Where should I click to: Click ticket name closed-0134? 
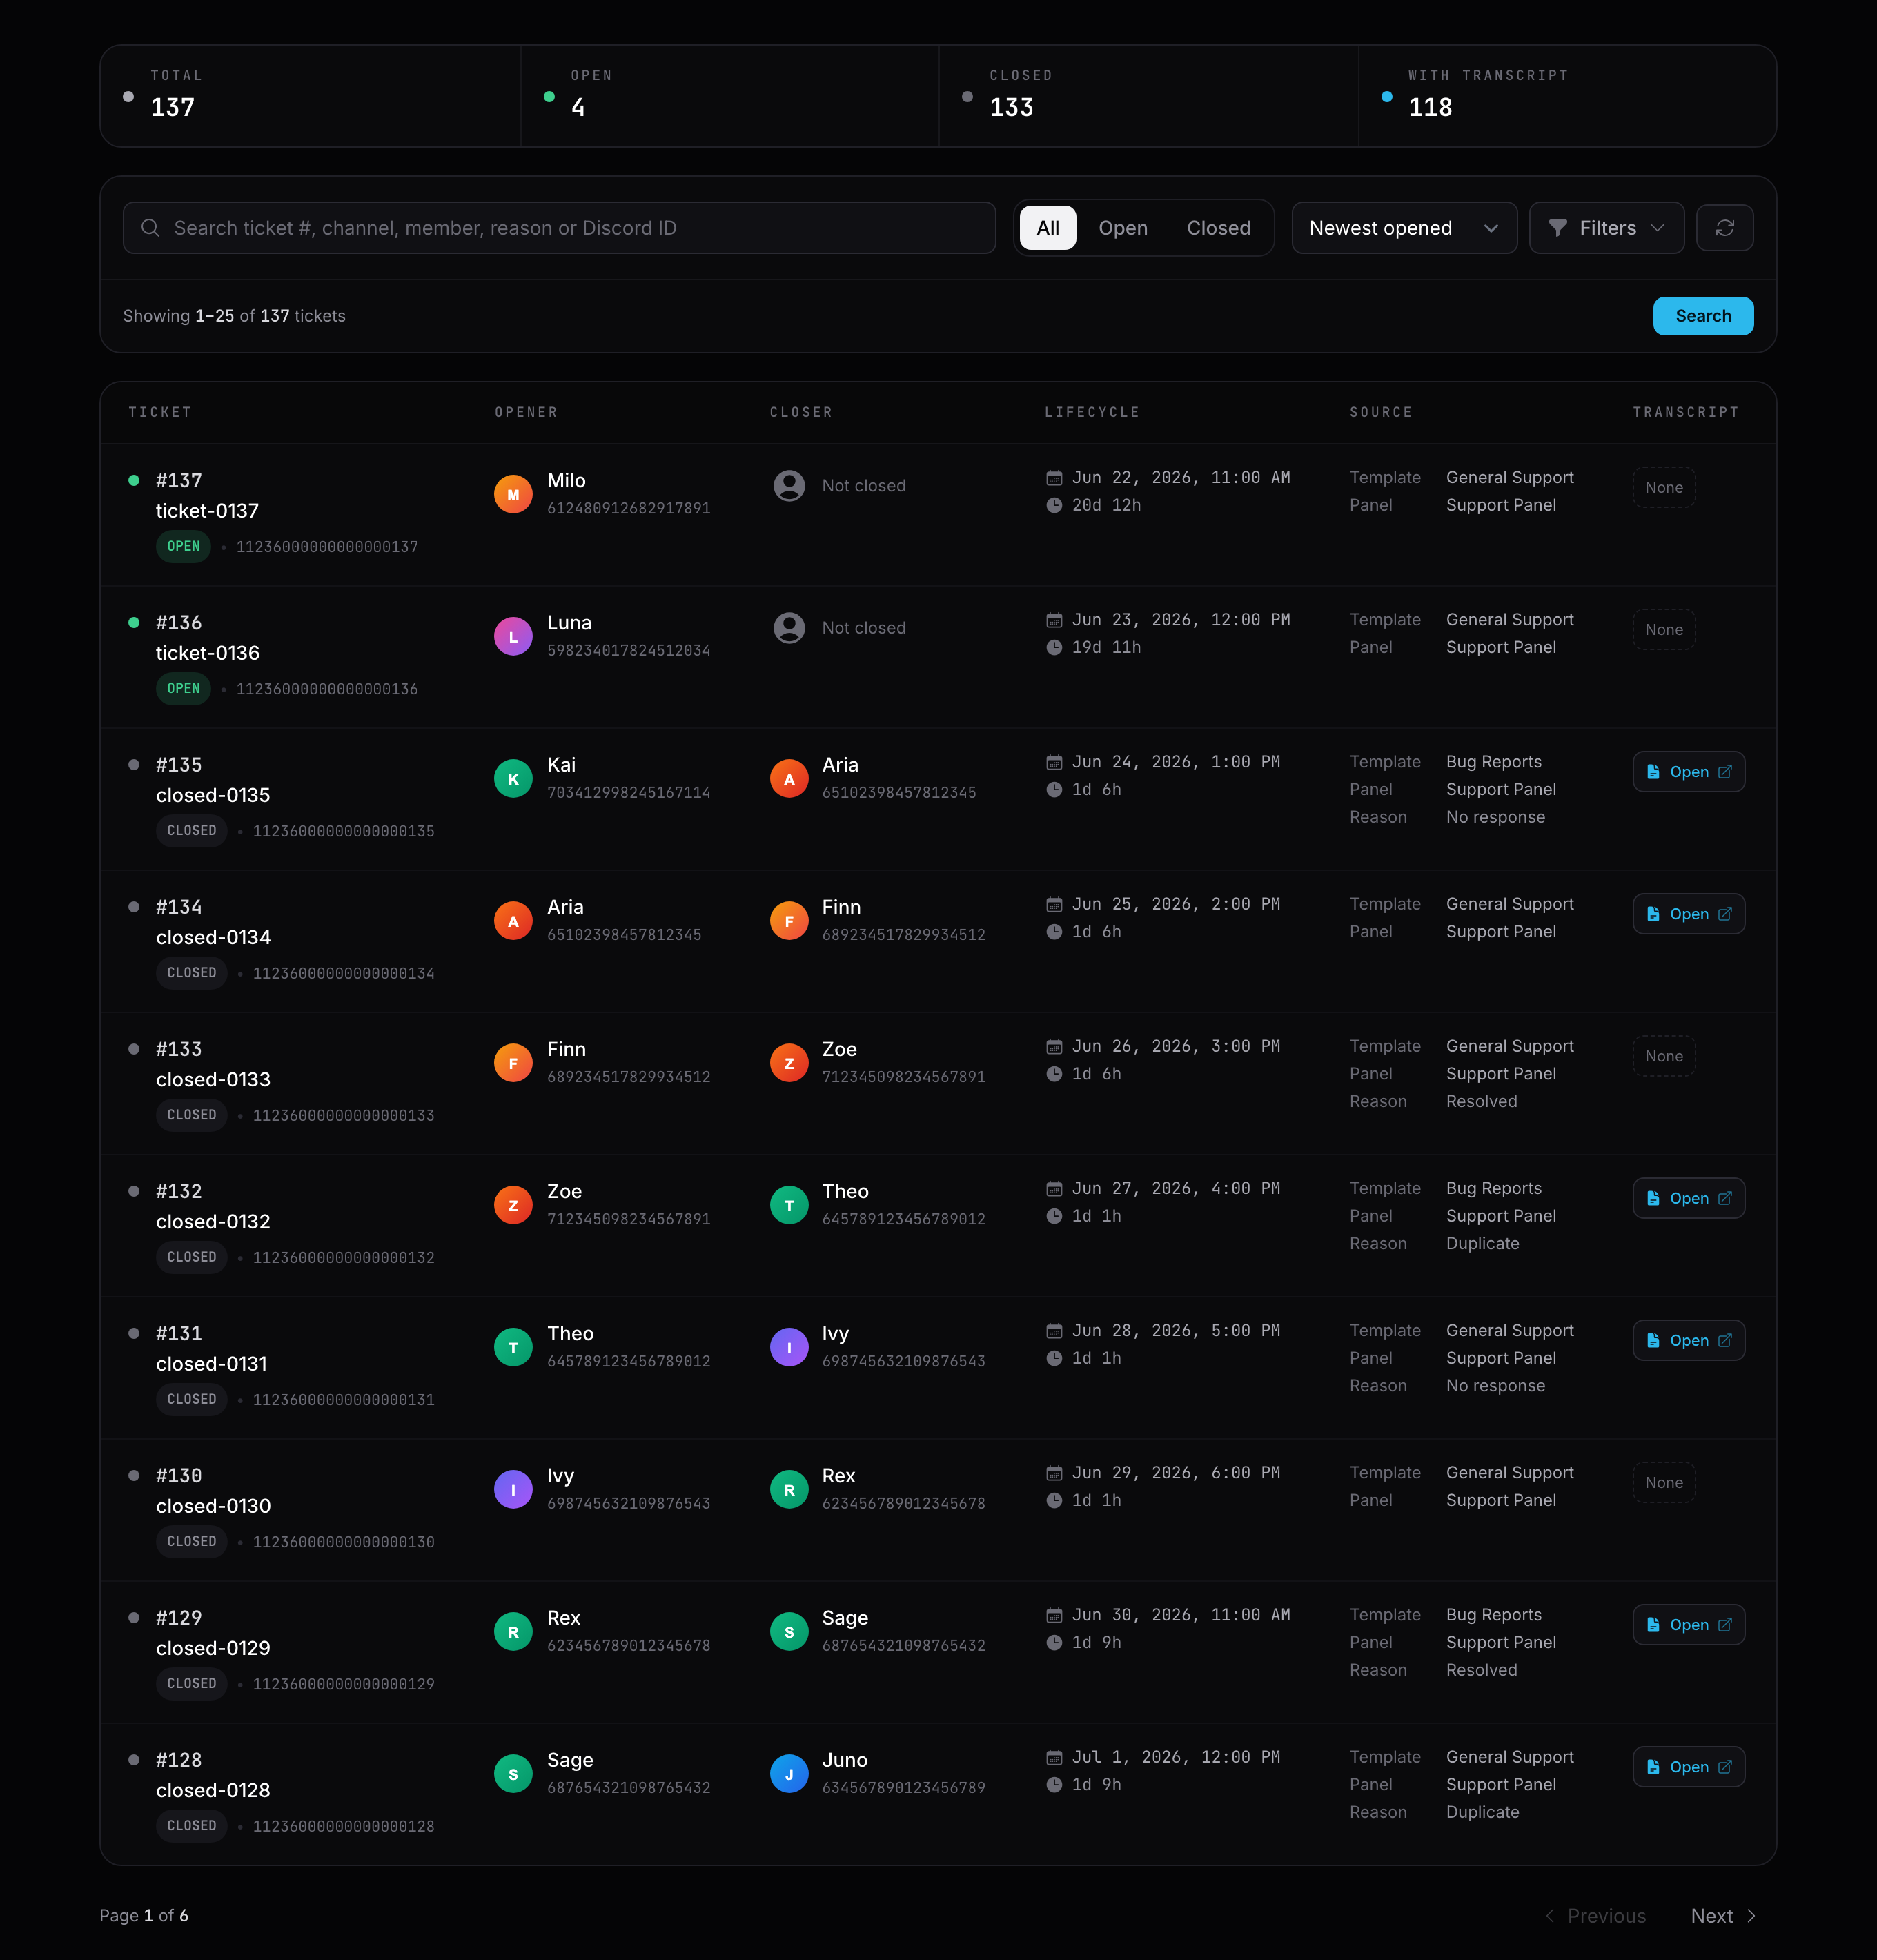tap(213, 937)
